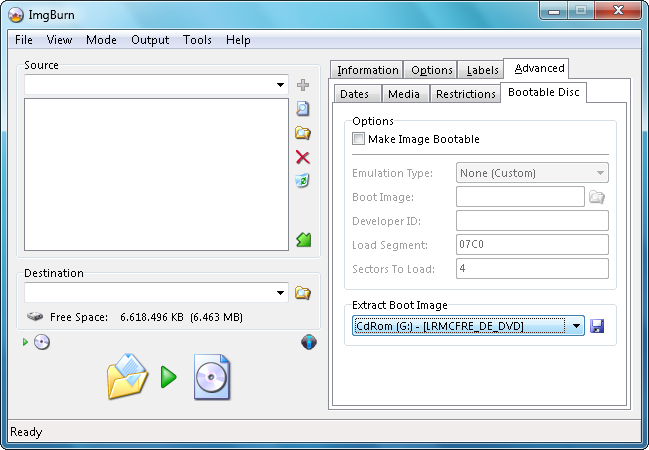This screenshot has width=649, height=450.
Task: Click the small green play arrow beside disc icon
Action: tap(25, 342)
